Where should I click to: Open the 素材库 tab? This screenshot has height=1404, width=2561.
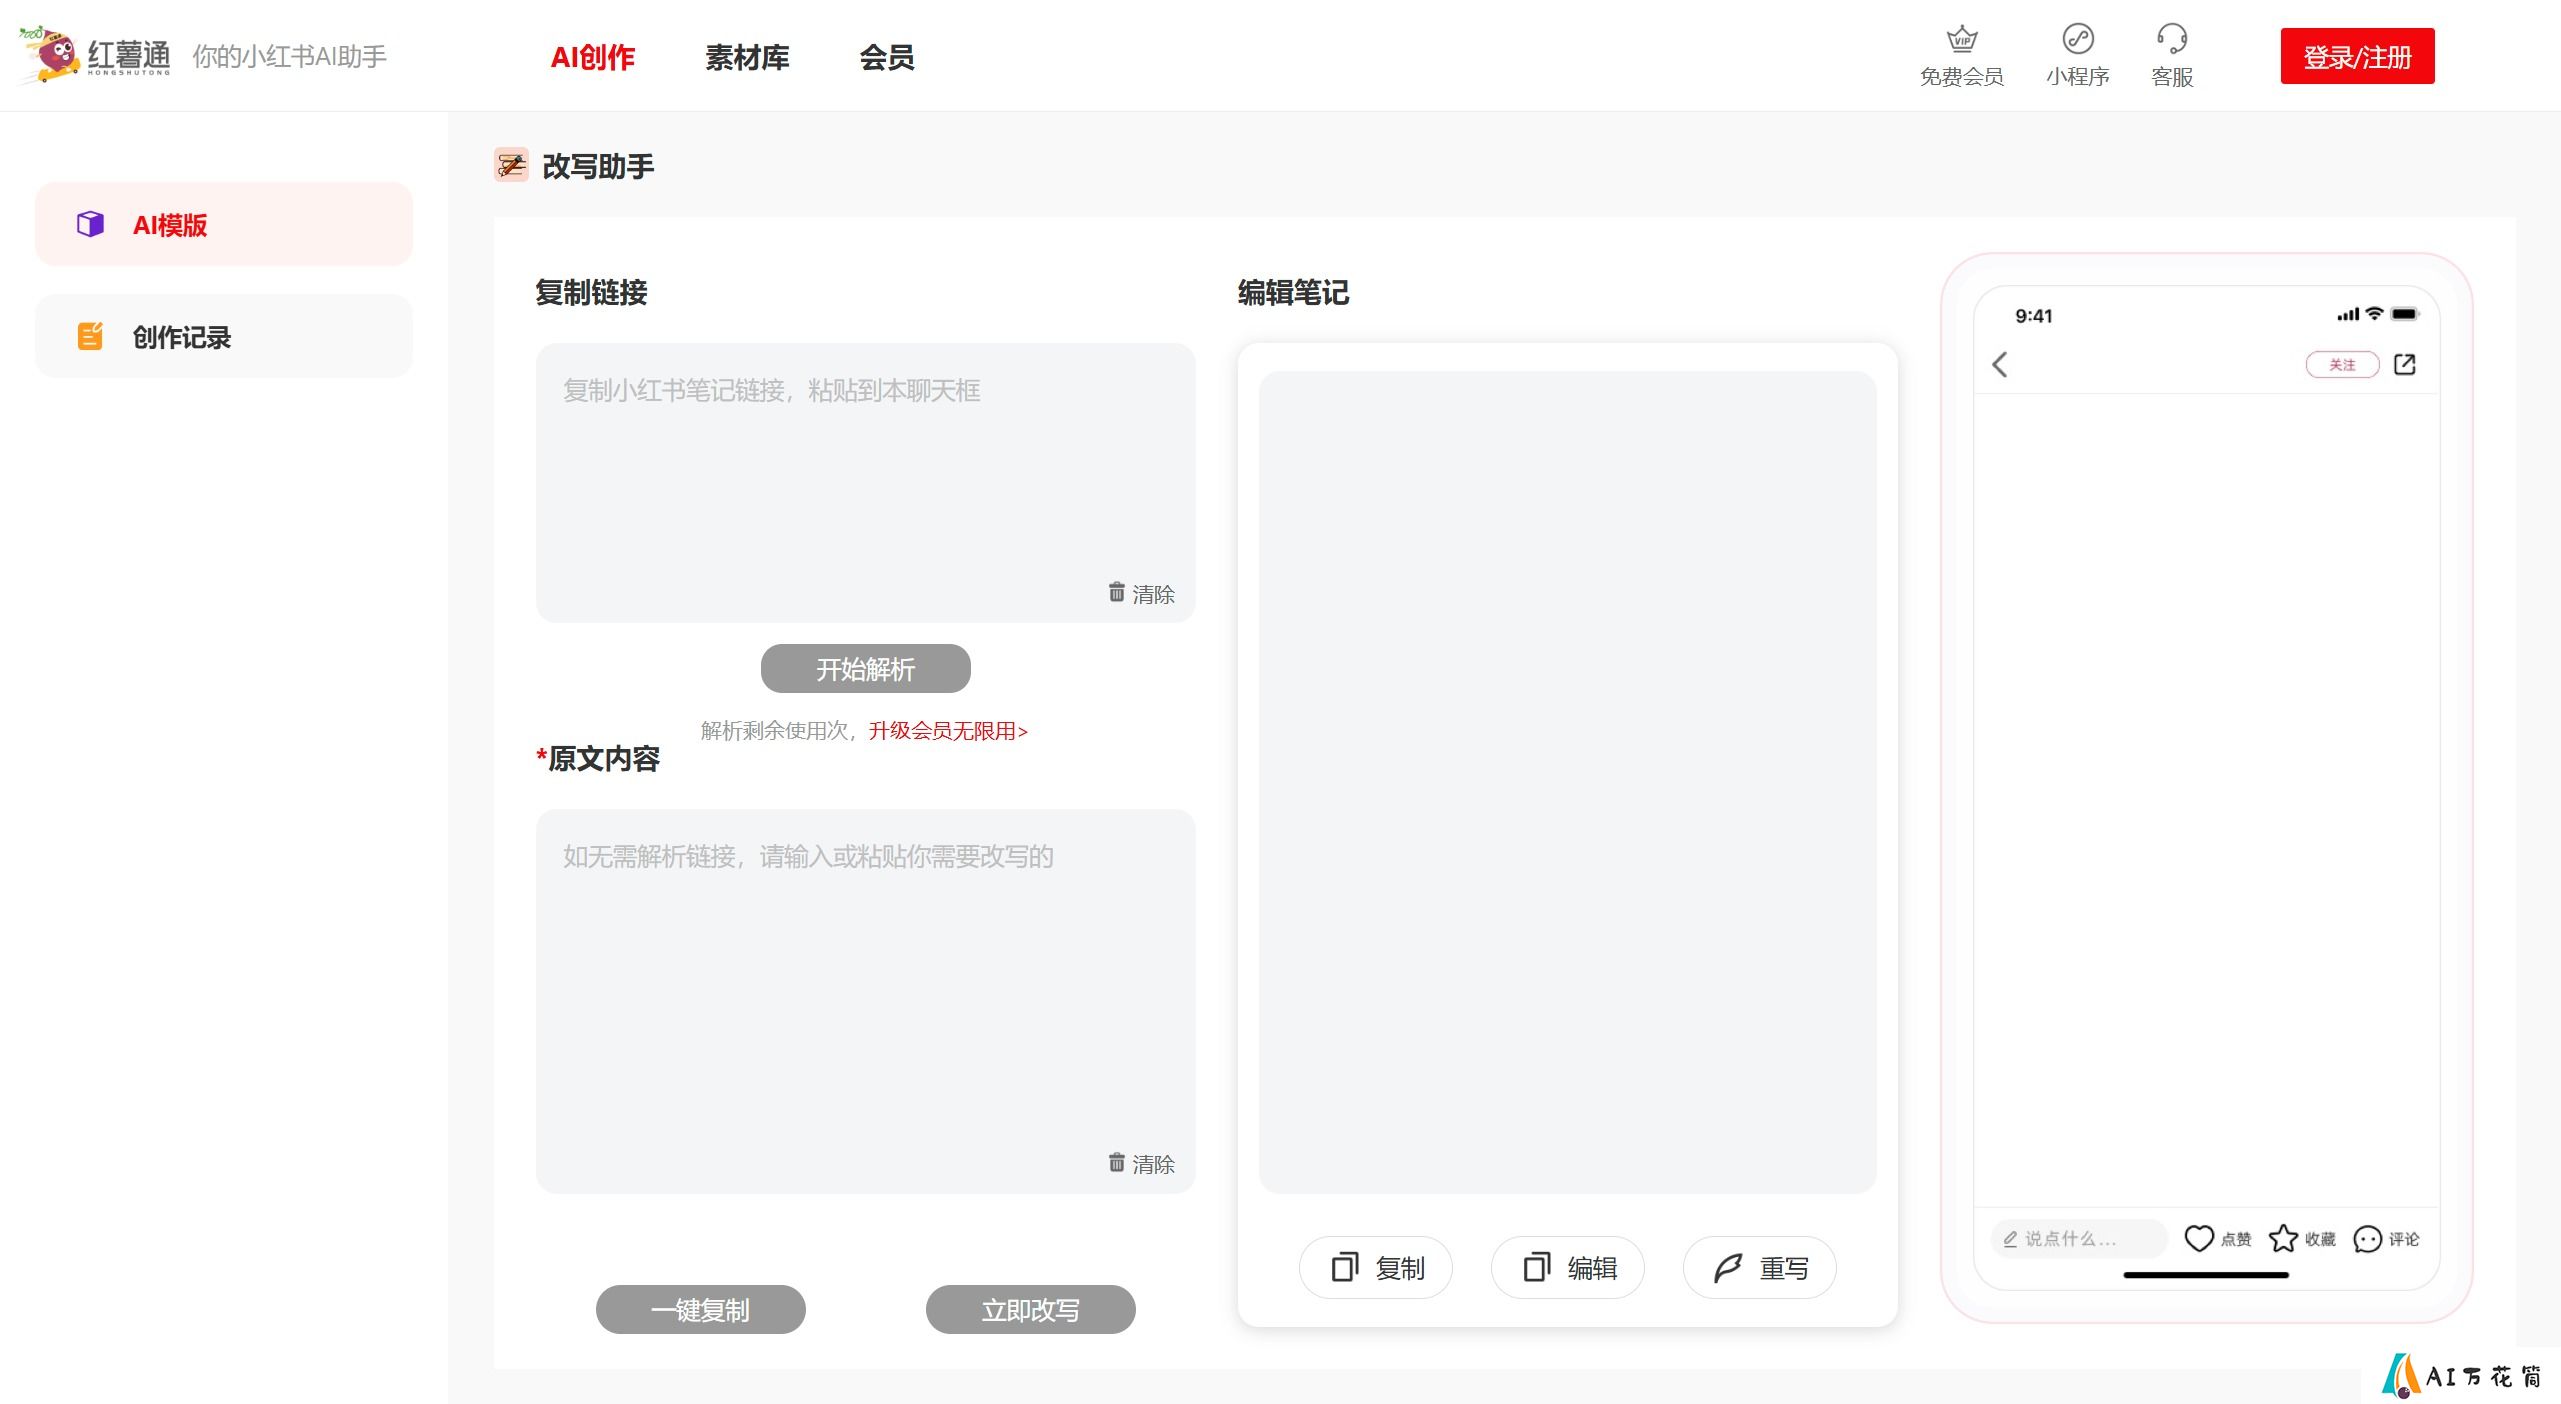pyautogui.click(x=747, y=57)
